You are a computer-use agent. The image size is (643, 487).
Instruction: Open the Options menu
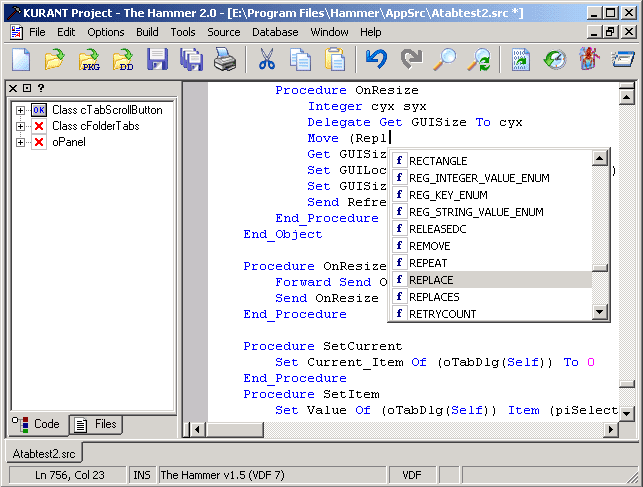pos(105,32)
